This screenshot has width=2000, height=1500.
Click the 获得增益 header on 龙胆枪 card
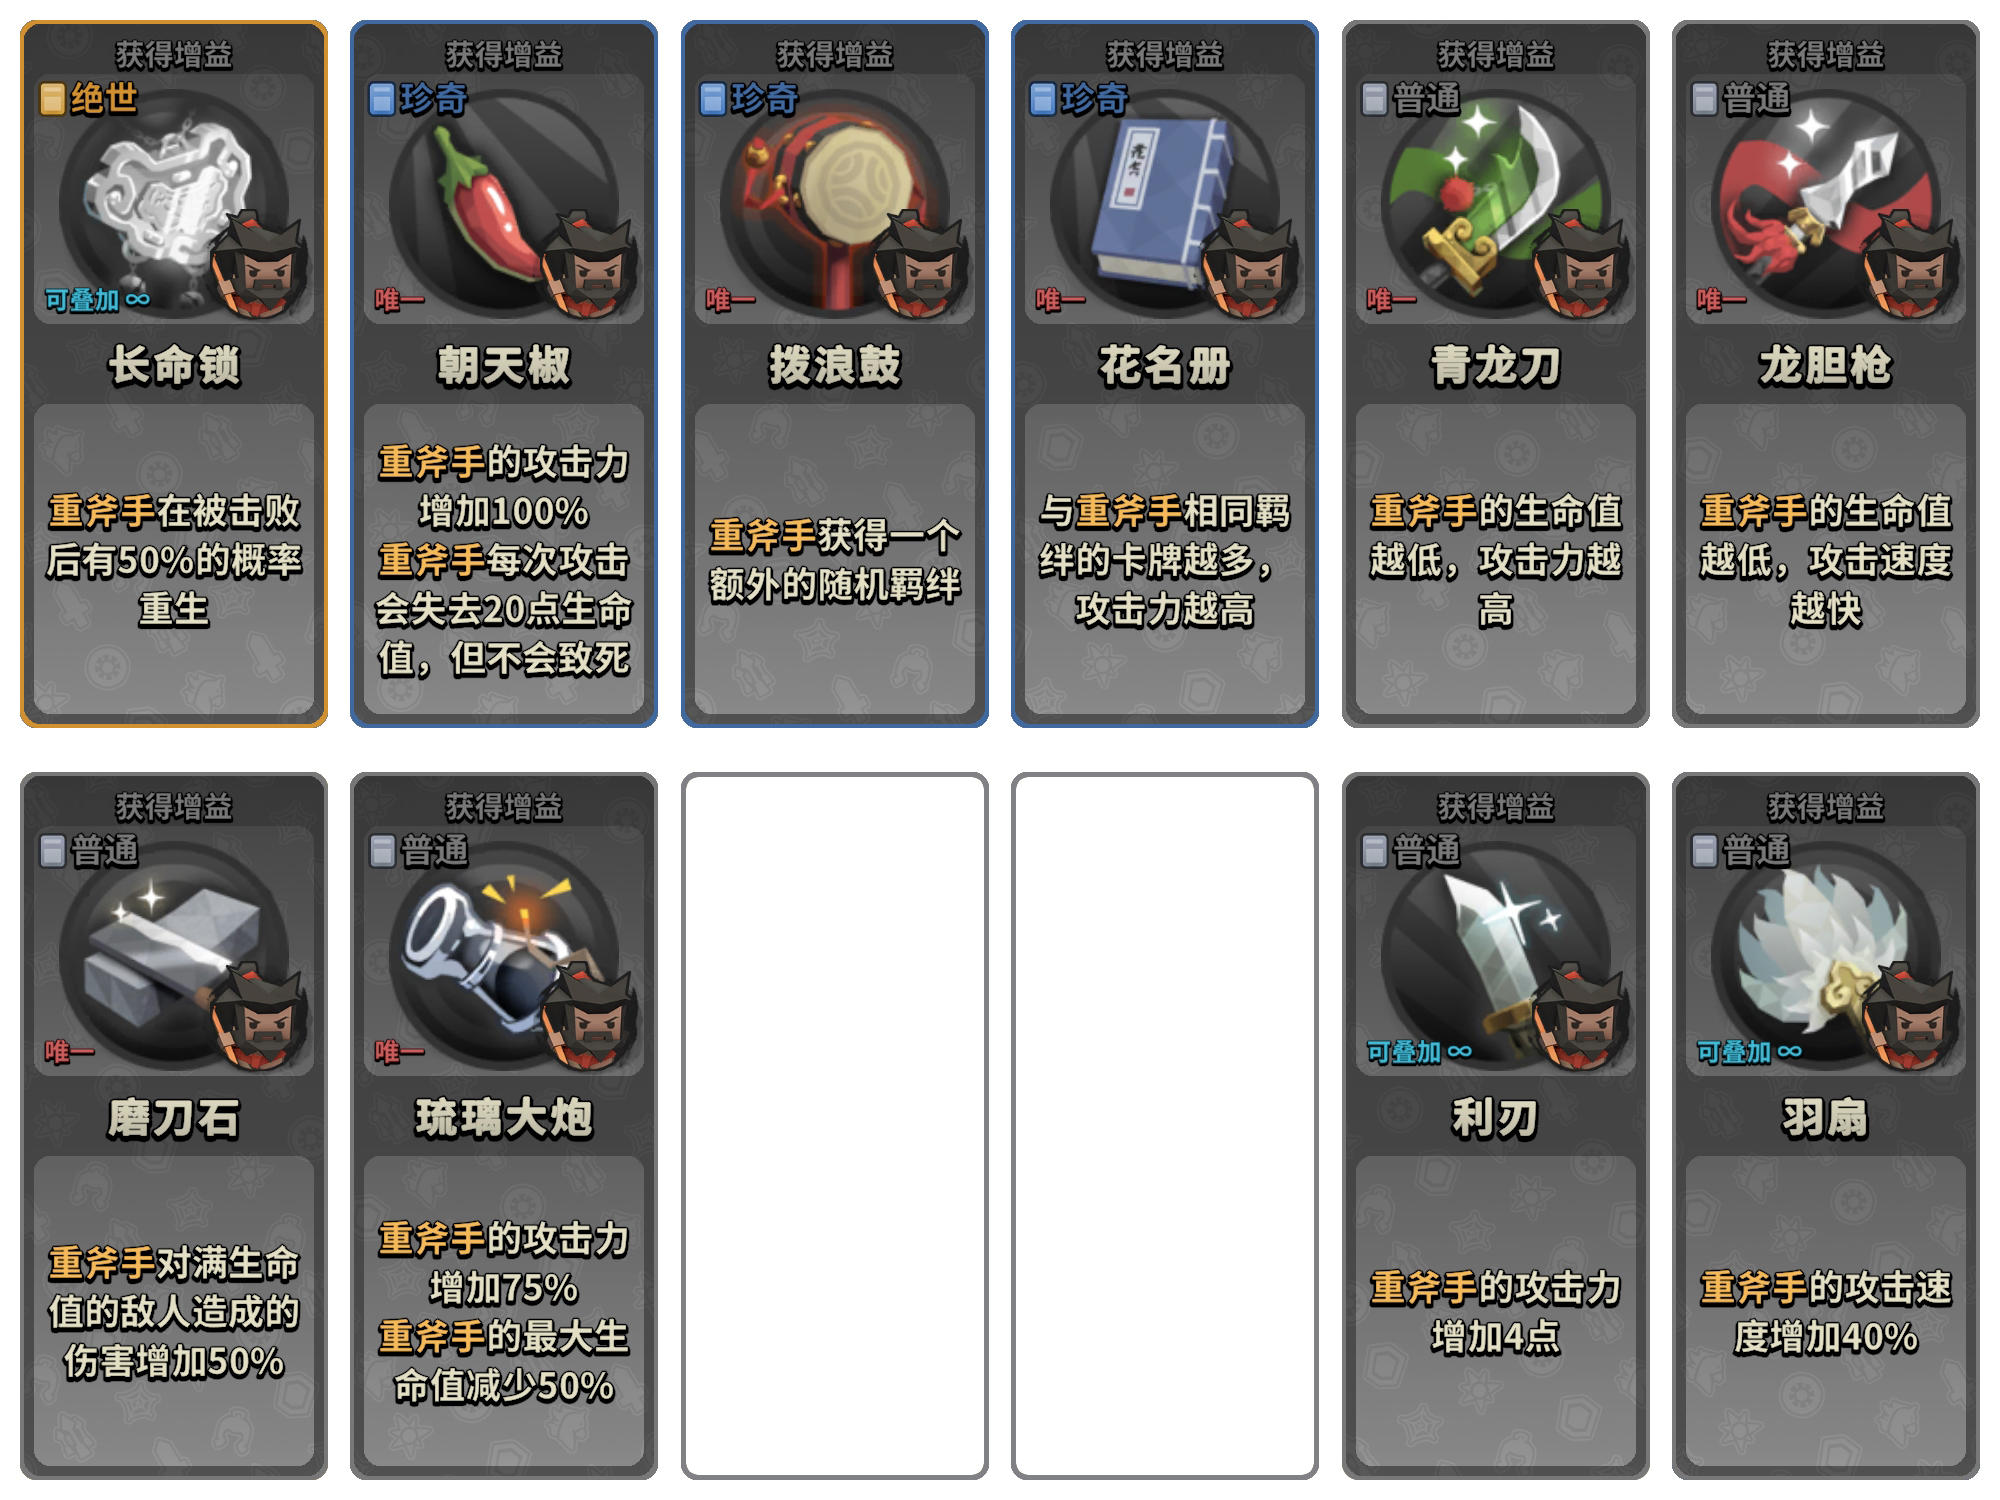click(x=1825, y=54)
